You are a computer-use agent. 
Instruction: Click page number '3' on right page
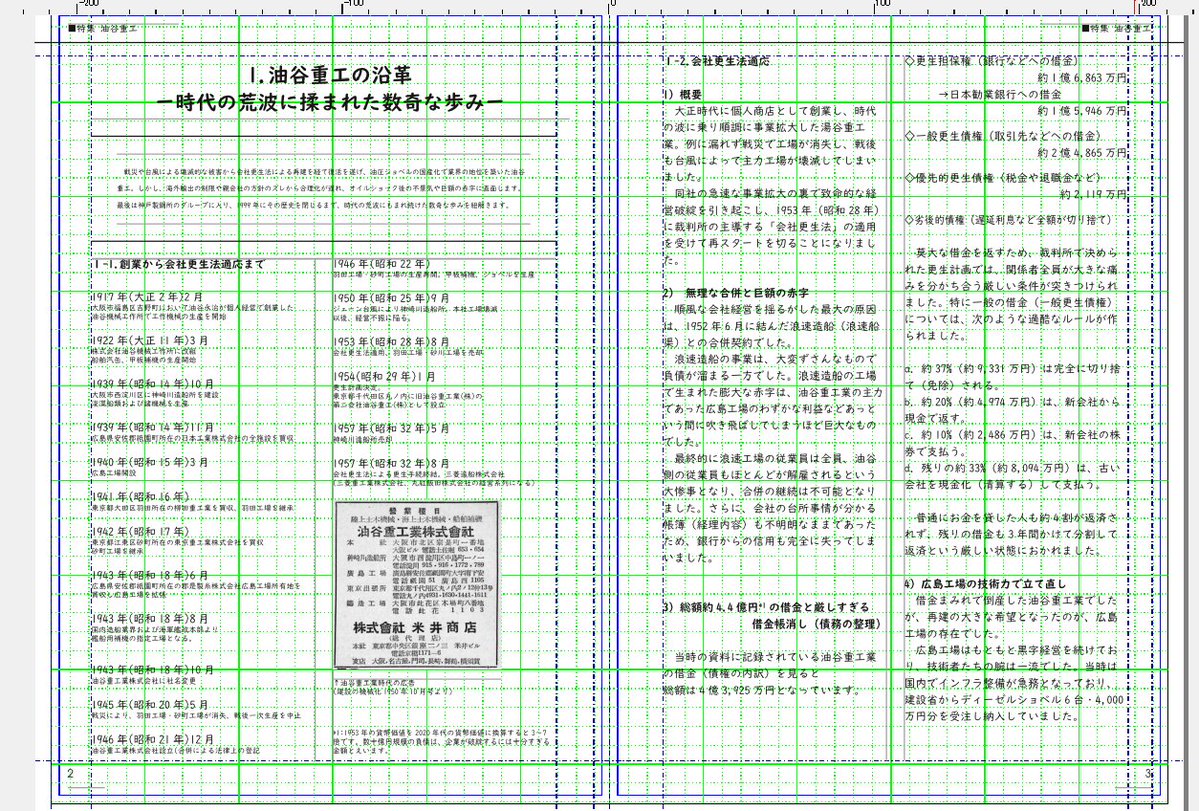1149,774
